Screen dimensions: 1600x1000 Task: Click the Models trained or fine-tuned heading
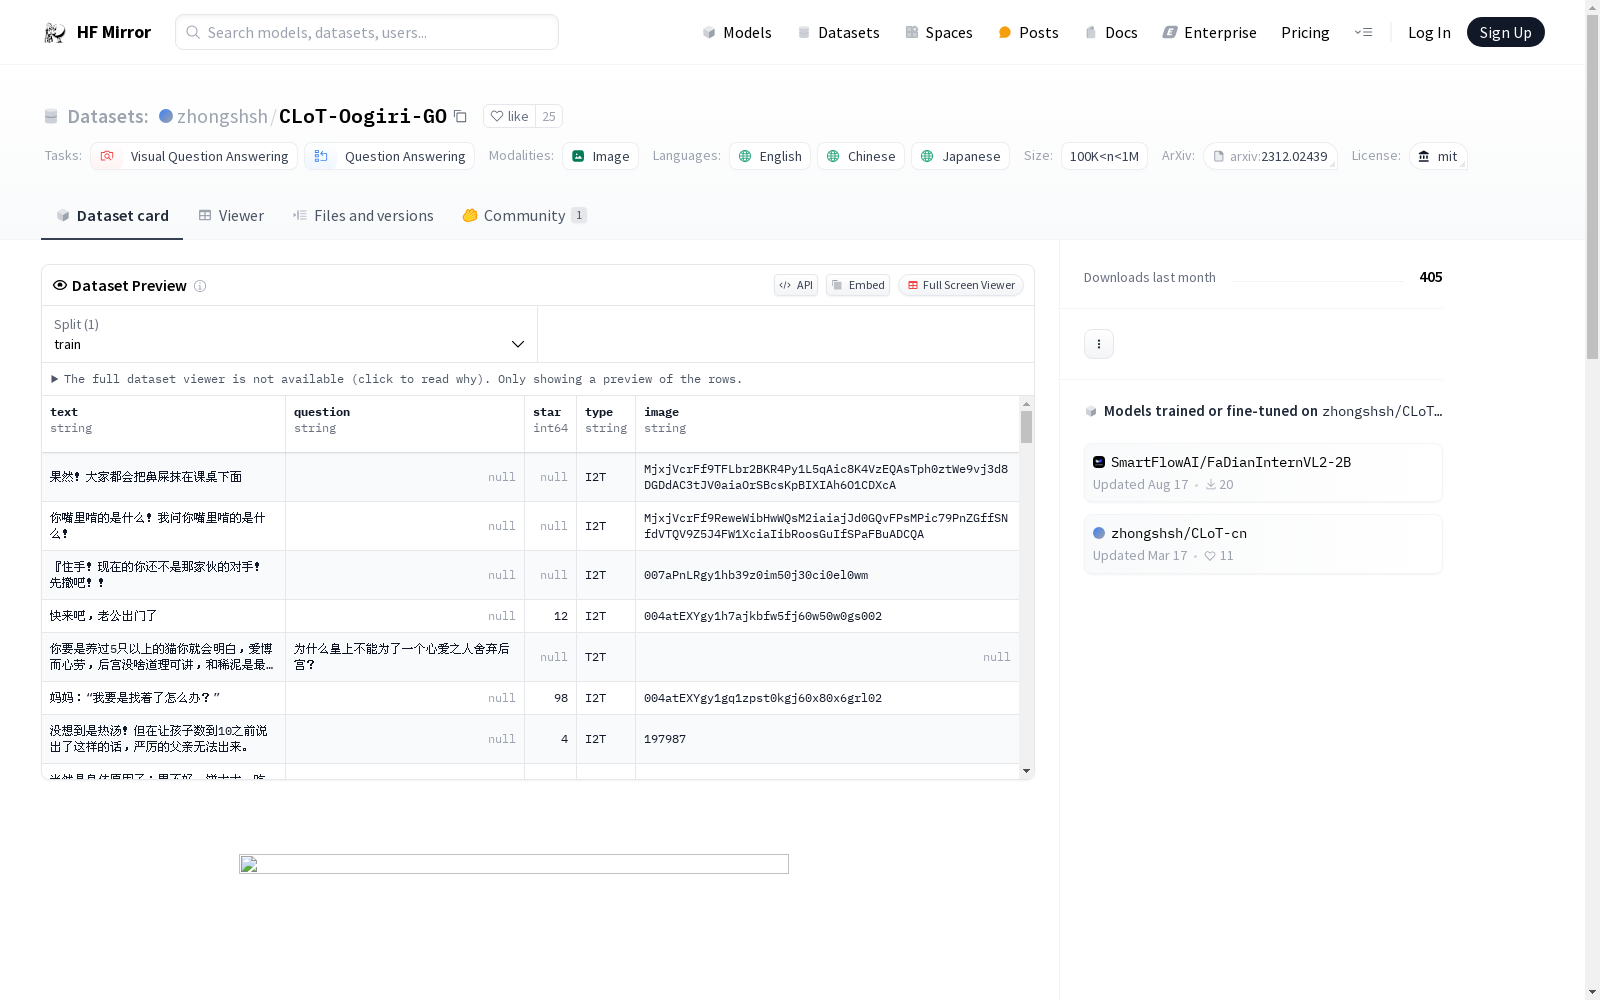pos(1211,411)
